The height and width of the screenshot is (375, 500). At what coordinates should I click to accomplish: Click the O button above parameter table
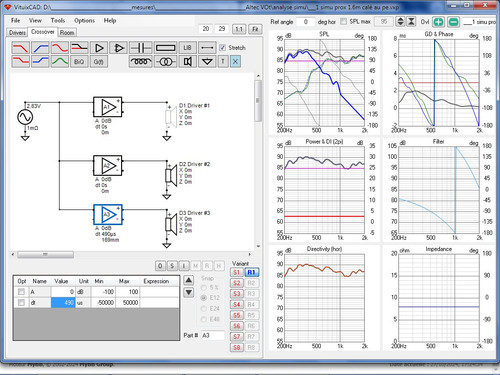coord(160,266)
